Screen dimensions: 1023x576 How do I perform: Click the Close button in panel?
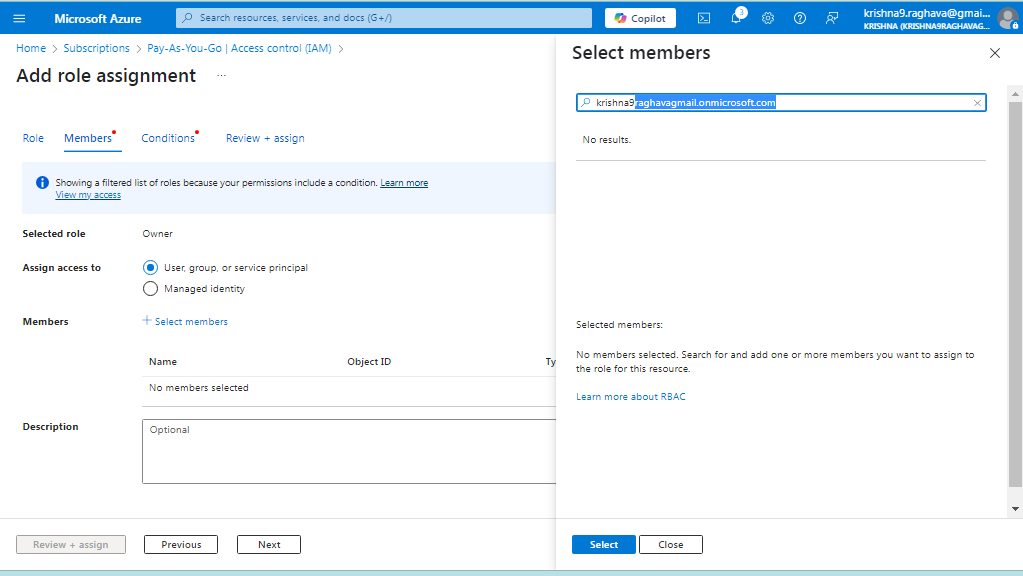click(x=671, y=545)
